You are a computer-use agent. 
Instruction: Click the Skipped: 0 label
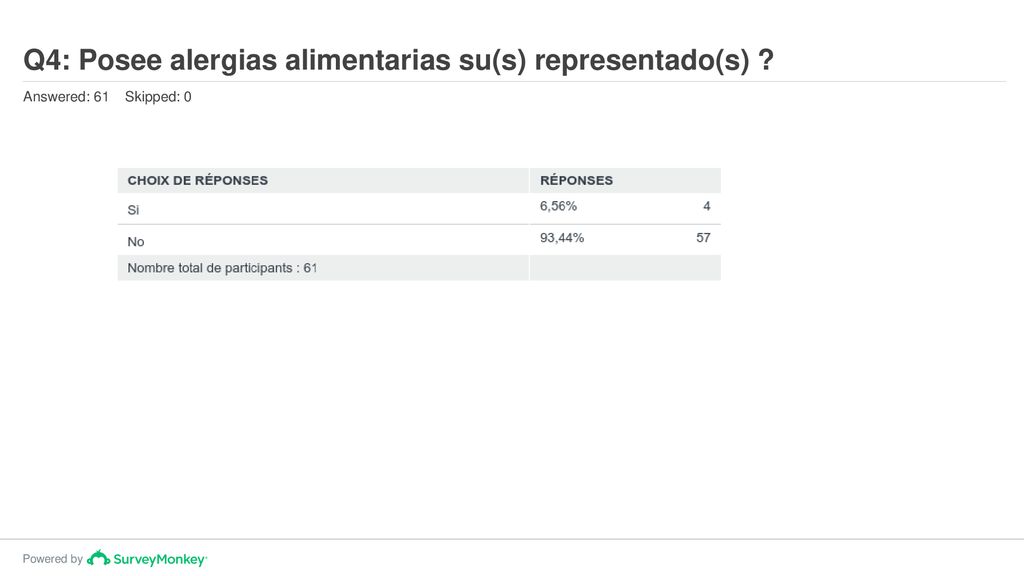(x=158, y=97)
